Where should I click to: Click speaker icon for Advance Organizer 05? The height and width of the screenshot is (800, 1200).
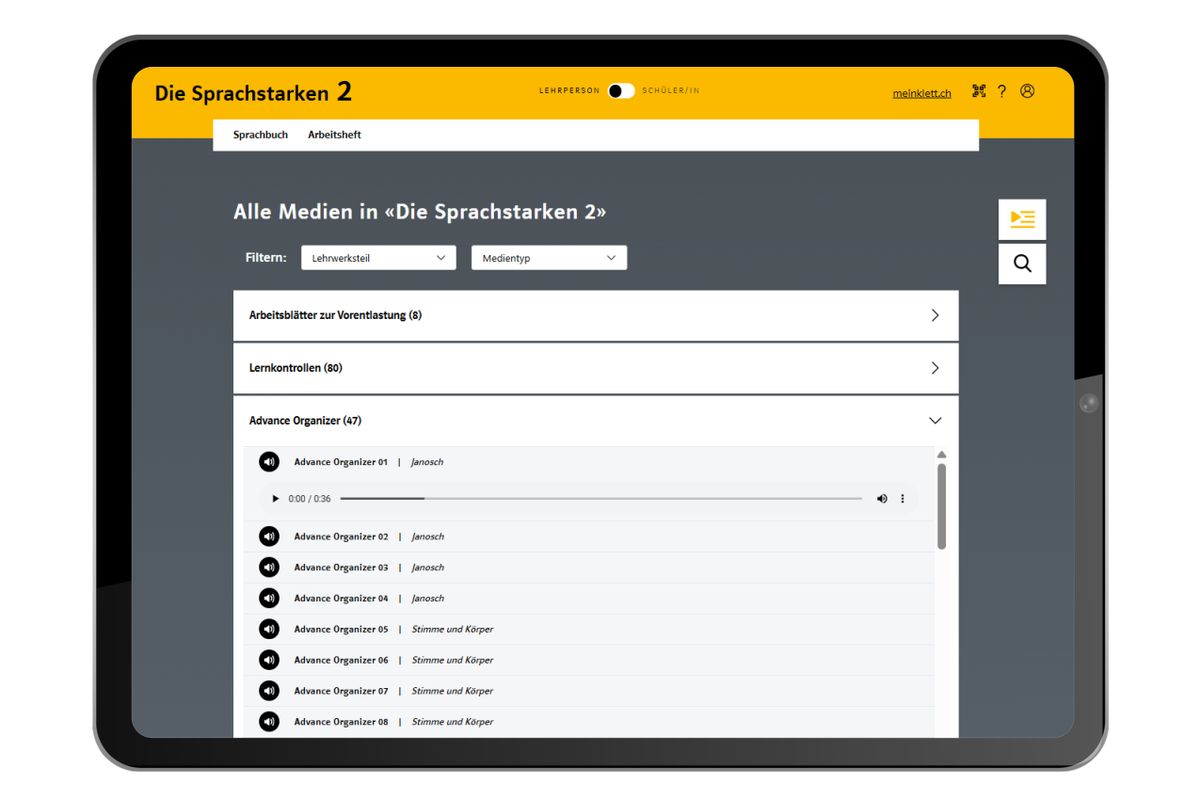[269, 629]
